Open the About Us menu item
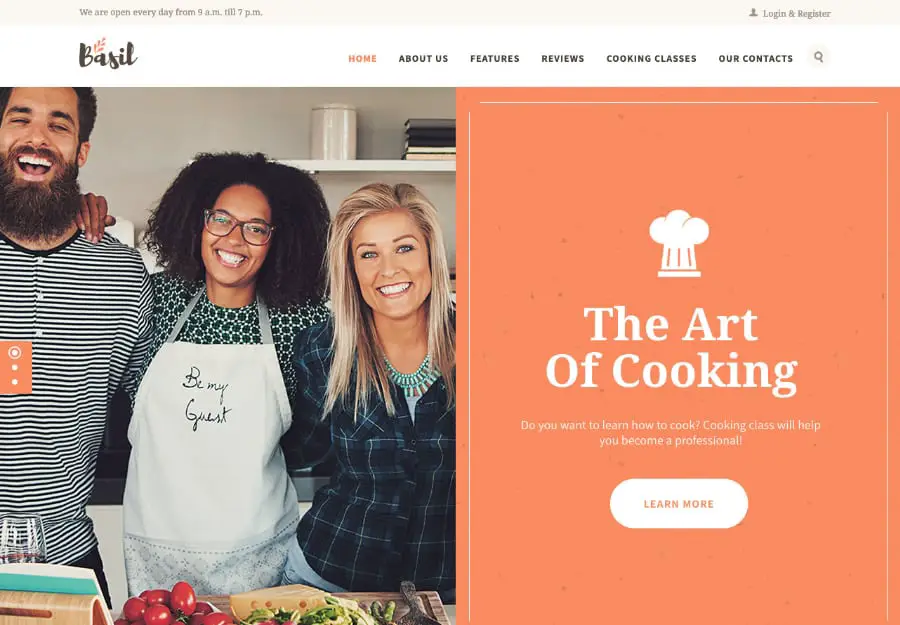Screen dimensions: 900x625 click(x=423, y=59)
